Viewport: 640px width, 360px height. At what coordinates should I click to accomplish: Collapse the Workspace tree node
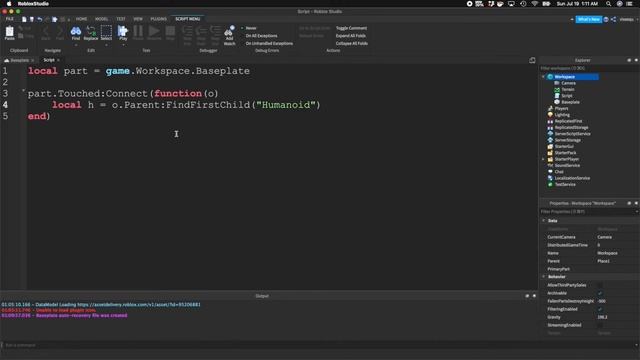543,77
